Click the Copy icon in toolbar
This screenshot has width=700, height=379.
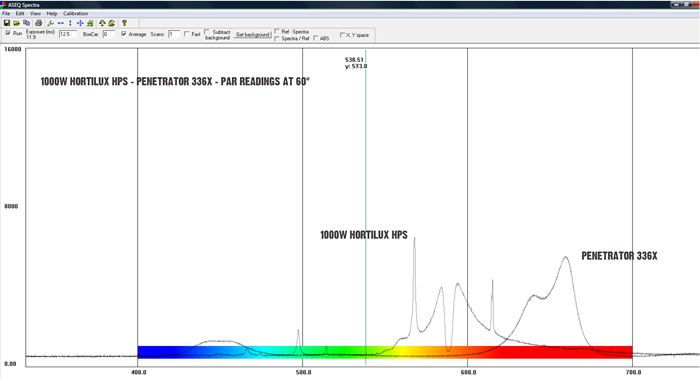(27, 23)
